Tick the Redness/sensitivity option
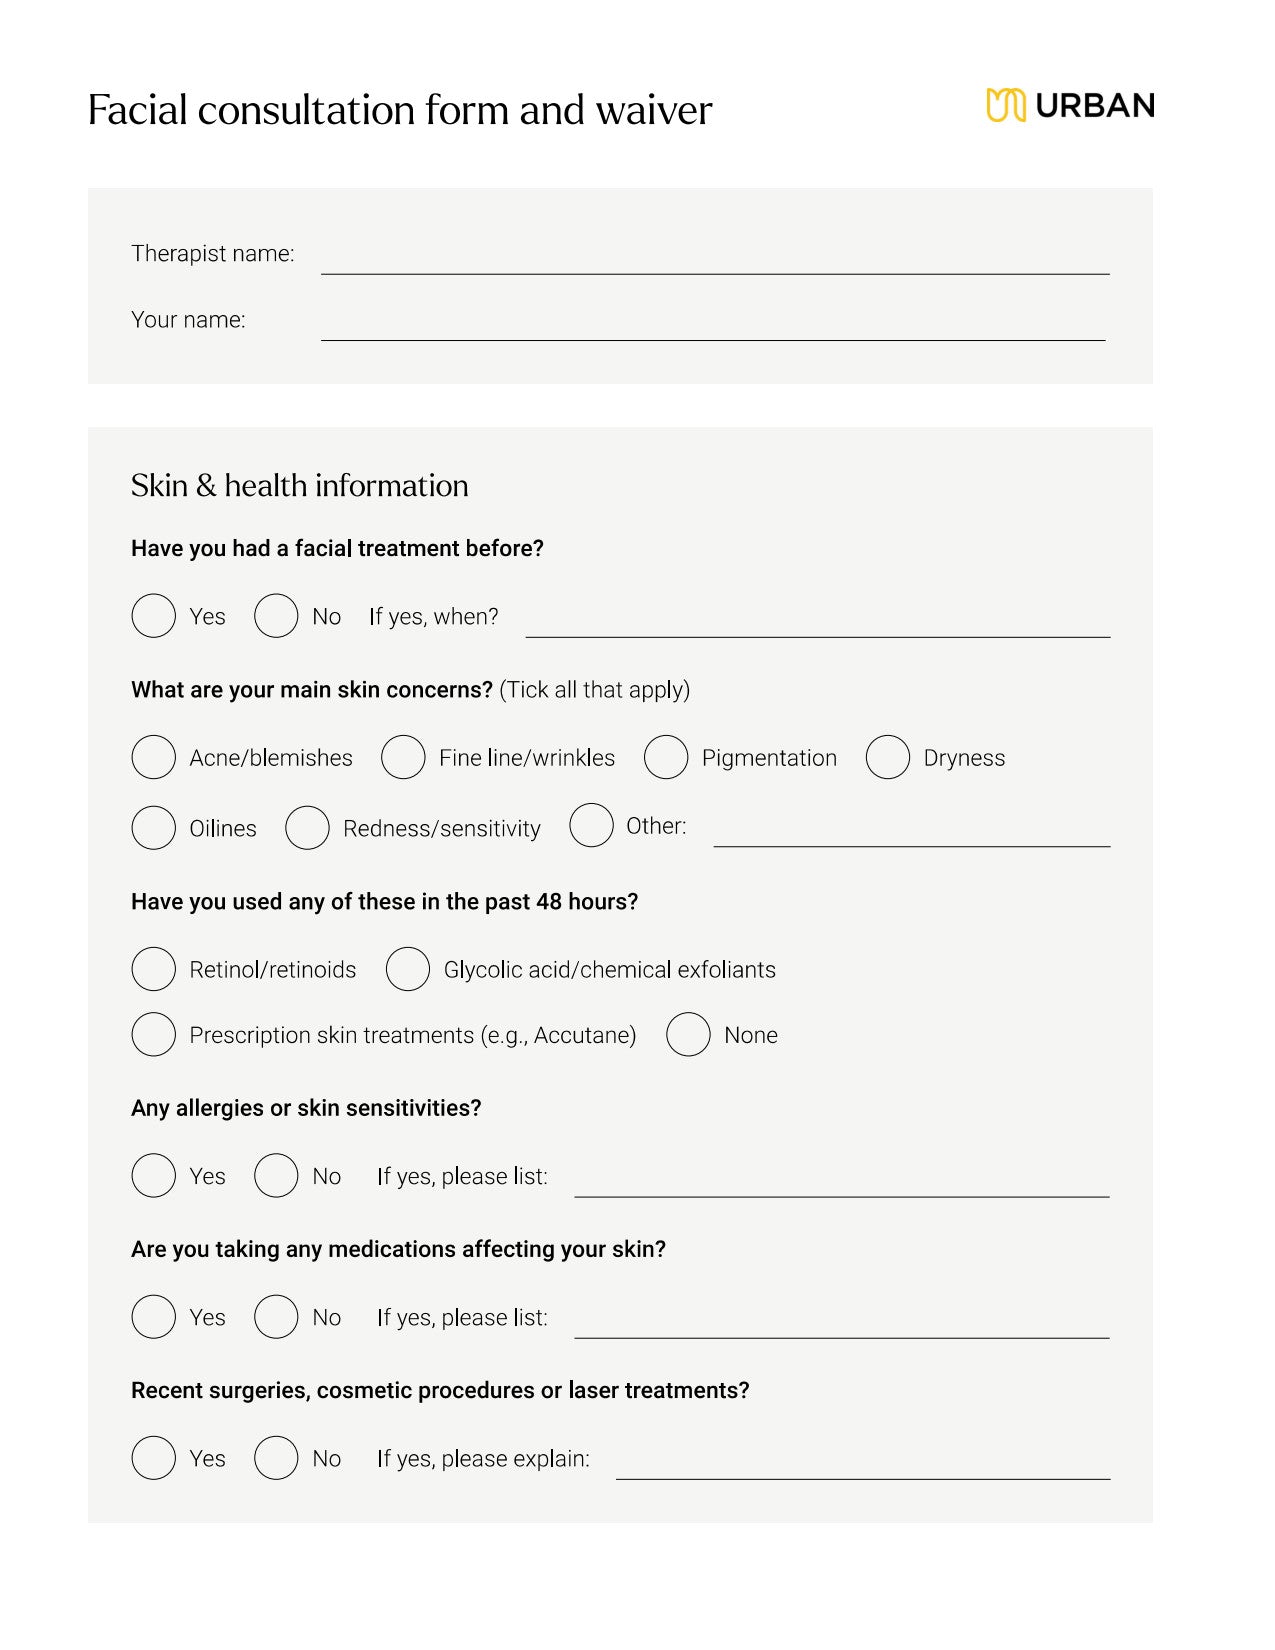The height and width of the screenshot is (1650, 1275). click(x=307, y=828)
